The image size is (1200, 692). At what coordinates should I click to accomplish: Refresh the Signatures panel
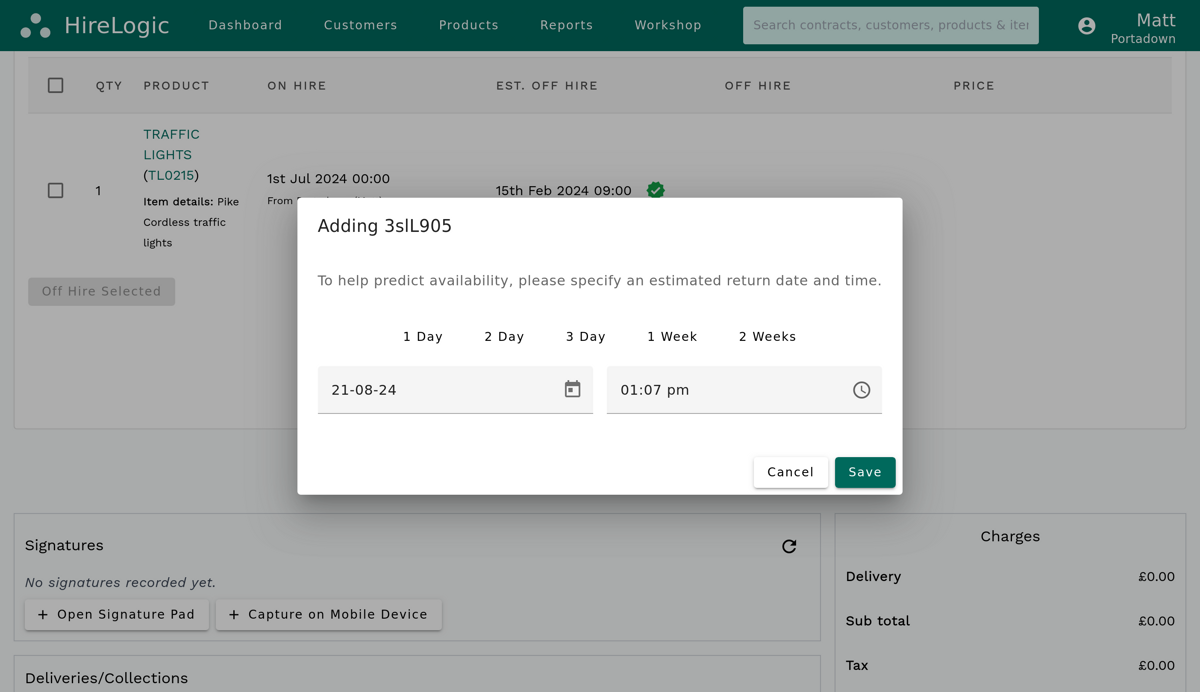(x=789, y=546)
